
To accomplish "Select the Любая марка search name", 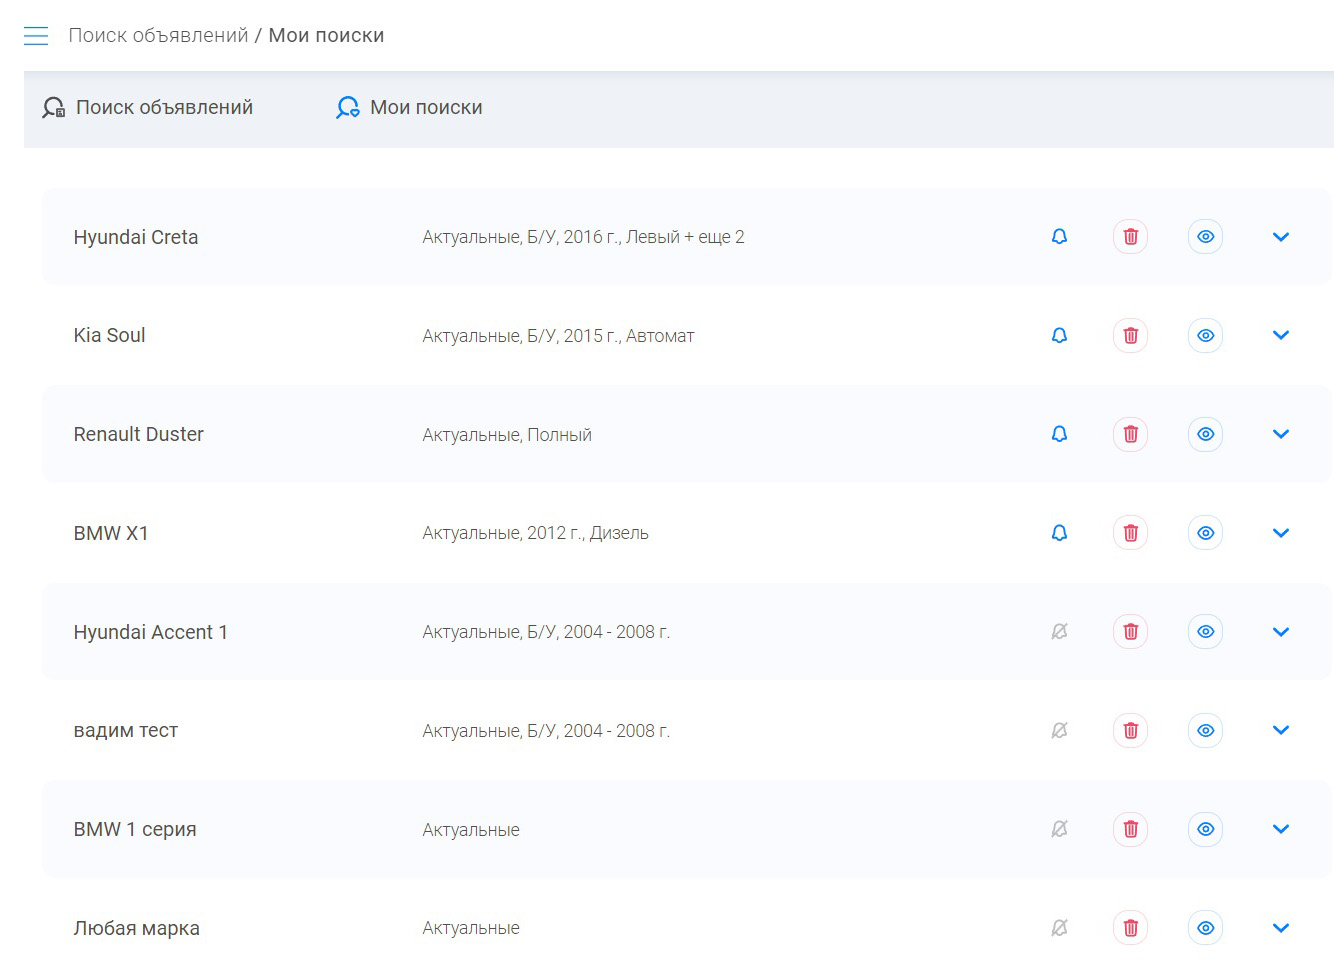I will click(x=137, y=928).
